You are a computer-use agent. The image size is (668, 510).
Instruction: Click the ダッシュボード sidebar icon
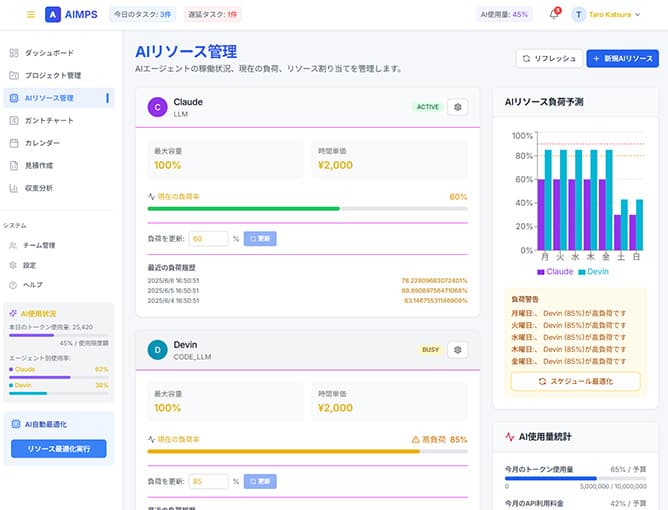tap(14, 53)
